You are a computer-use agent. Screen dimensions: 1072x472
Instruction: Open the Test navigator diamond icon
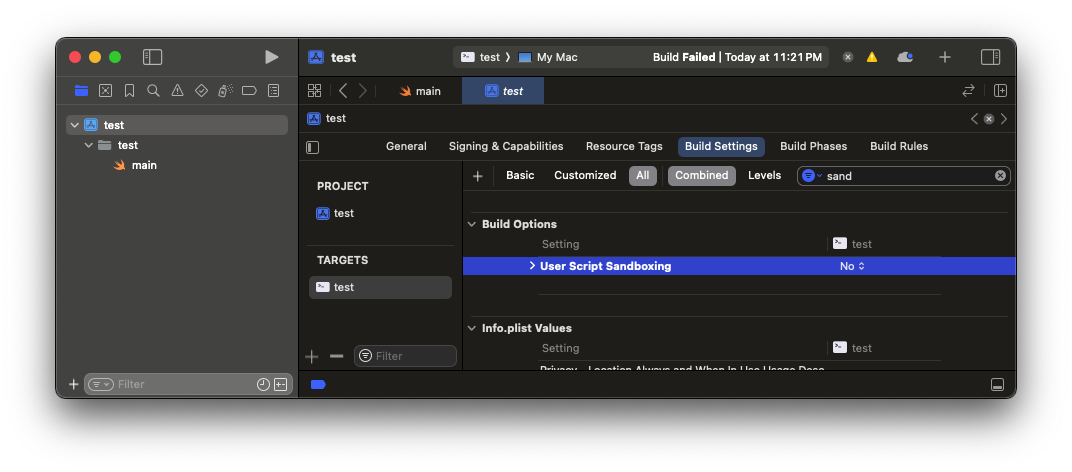[x=201, y=90]
